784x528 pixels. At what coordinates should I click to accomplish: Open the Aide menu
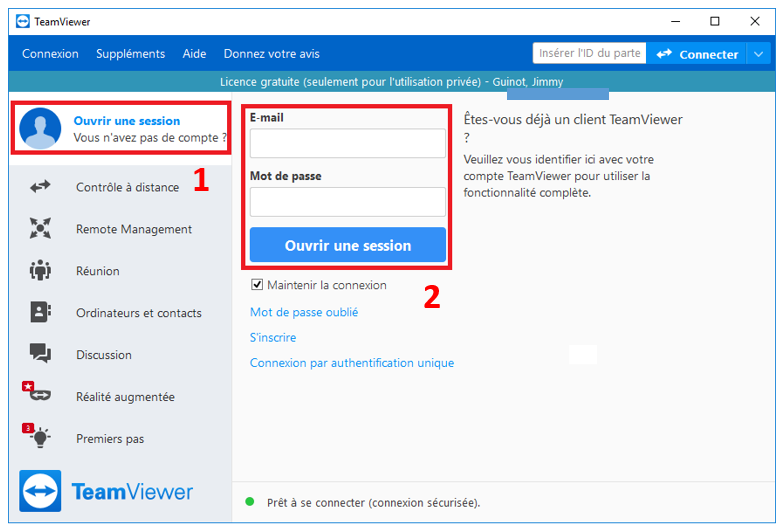pos(194,54)
